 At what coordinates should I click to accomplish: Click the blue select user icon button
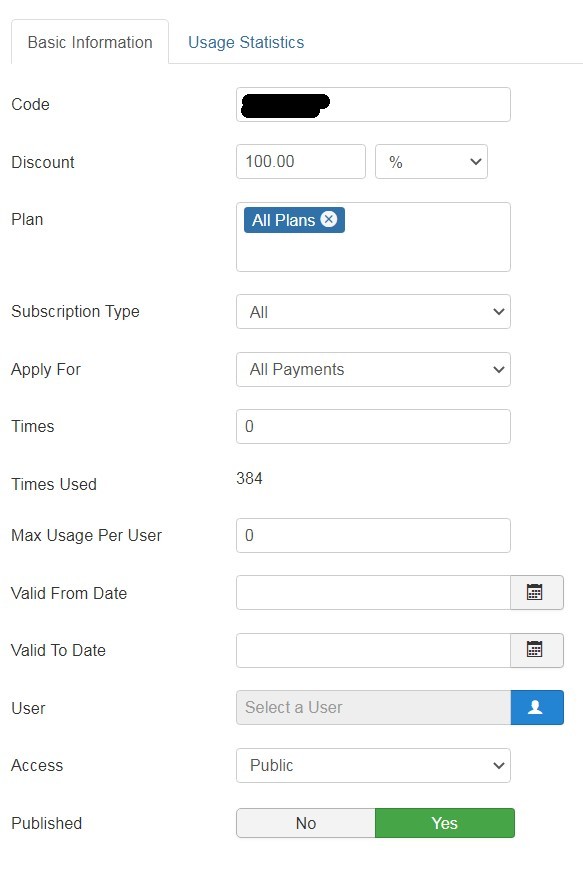[536, 707]
